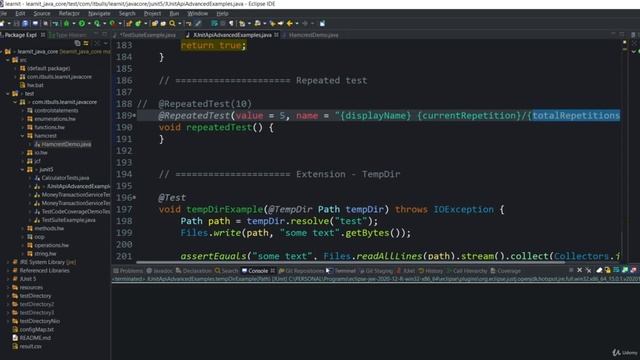Click Remove Launch X icon in Console
640x360 pixels.
pos(579,270)
